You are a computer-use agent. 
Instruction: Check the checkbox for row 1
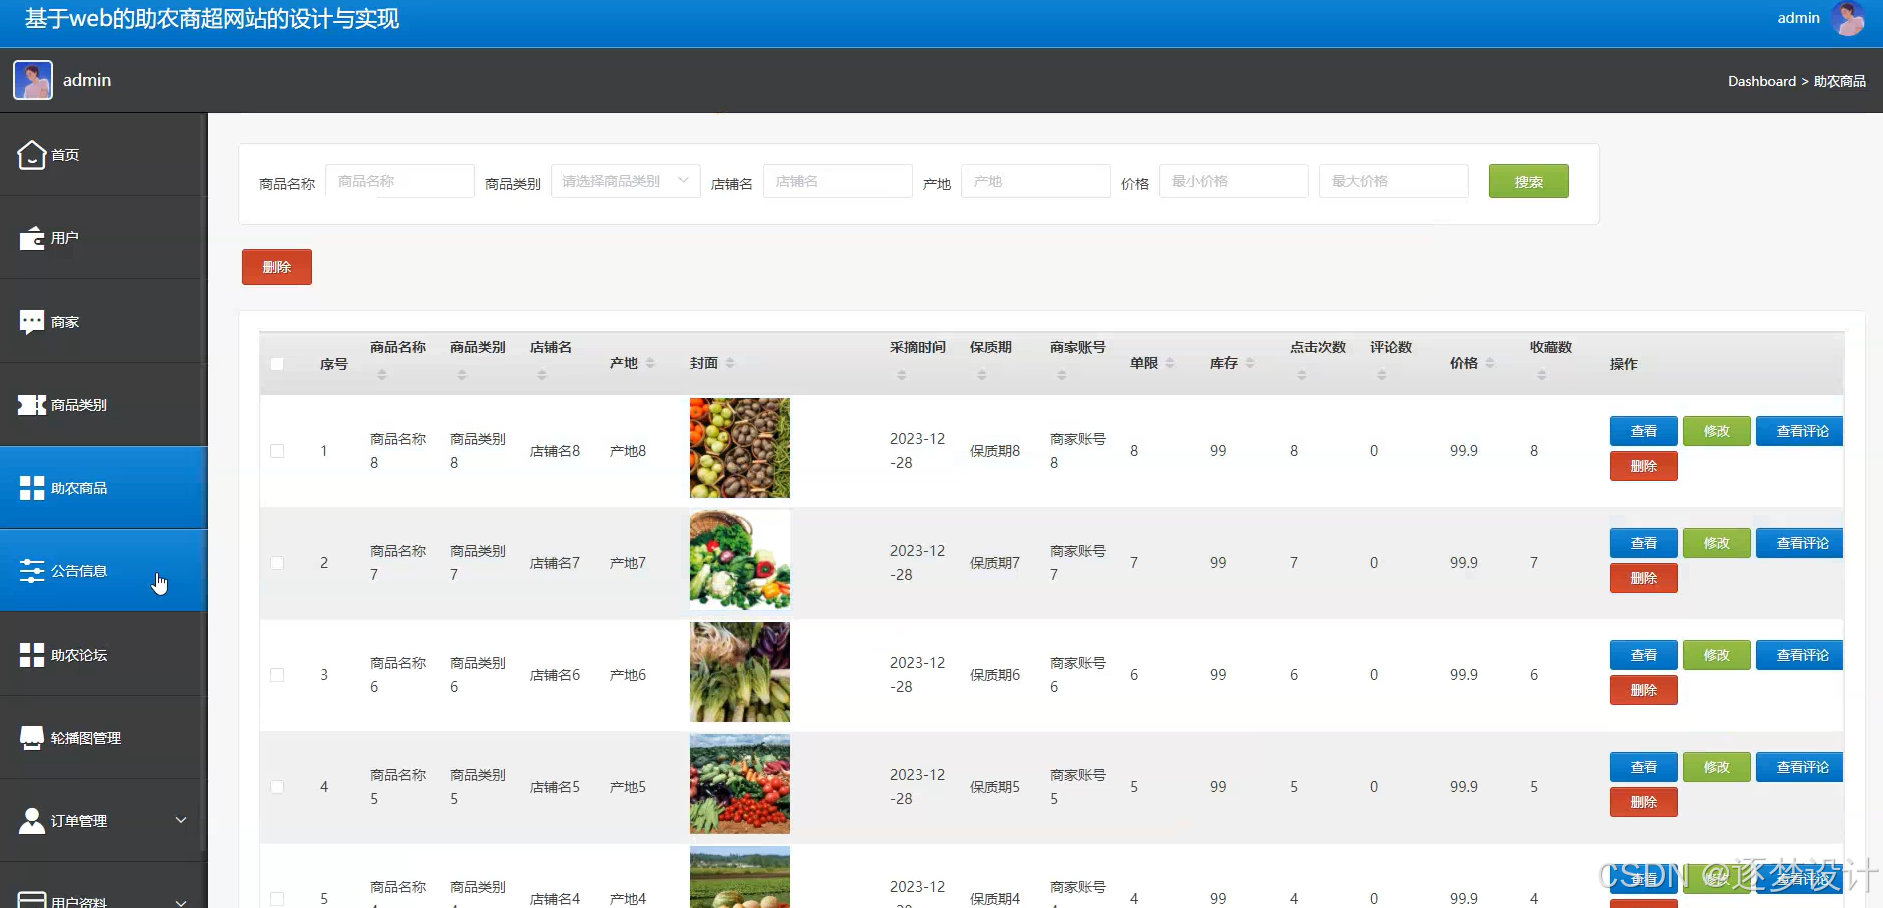(277, 451)
